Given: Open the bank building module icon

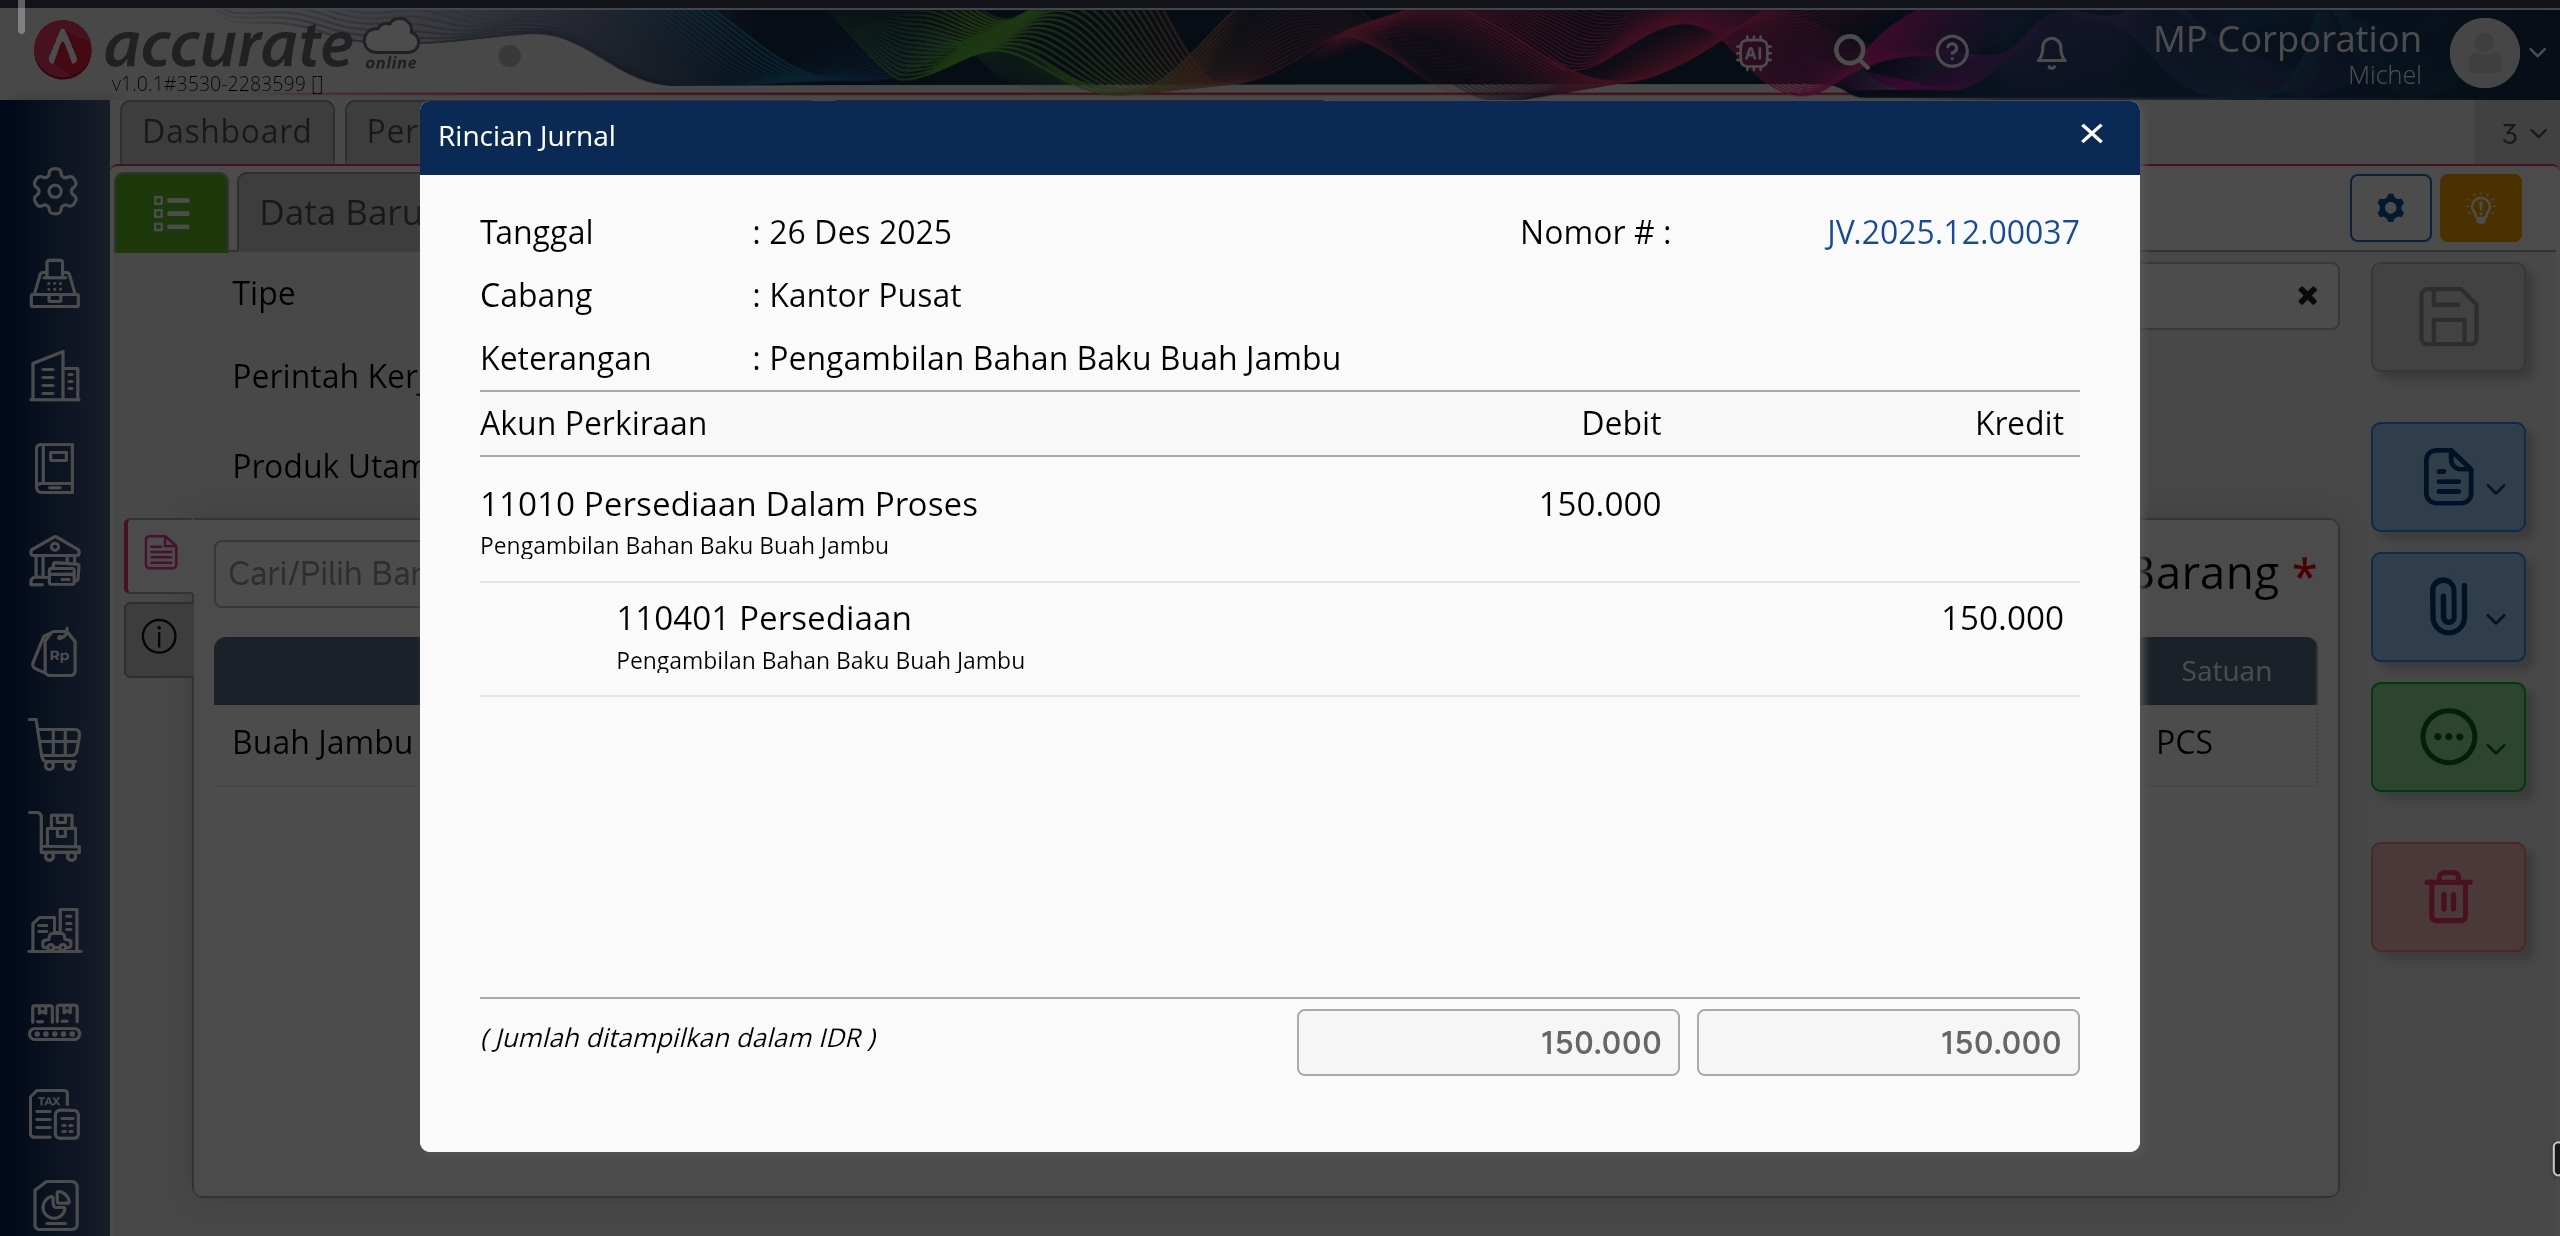Looking at the screenshot, I should [55, 561].
